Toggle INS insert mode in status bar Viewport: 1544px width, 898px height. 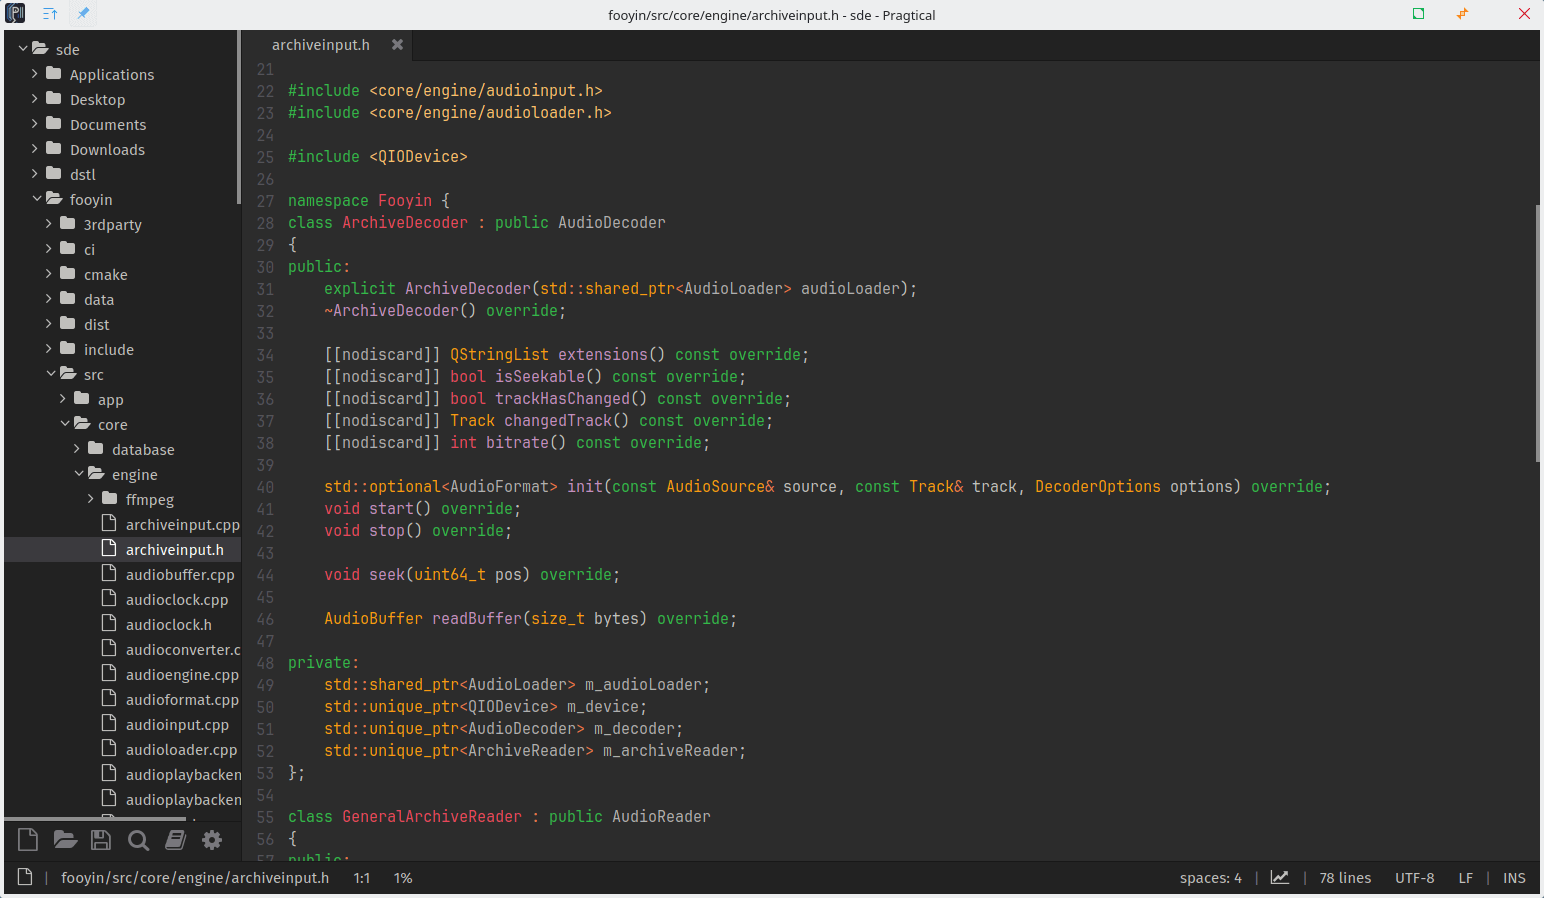pyautogui.click(x=1514, y=878)
